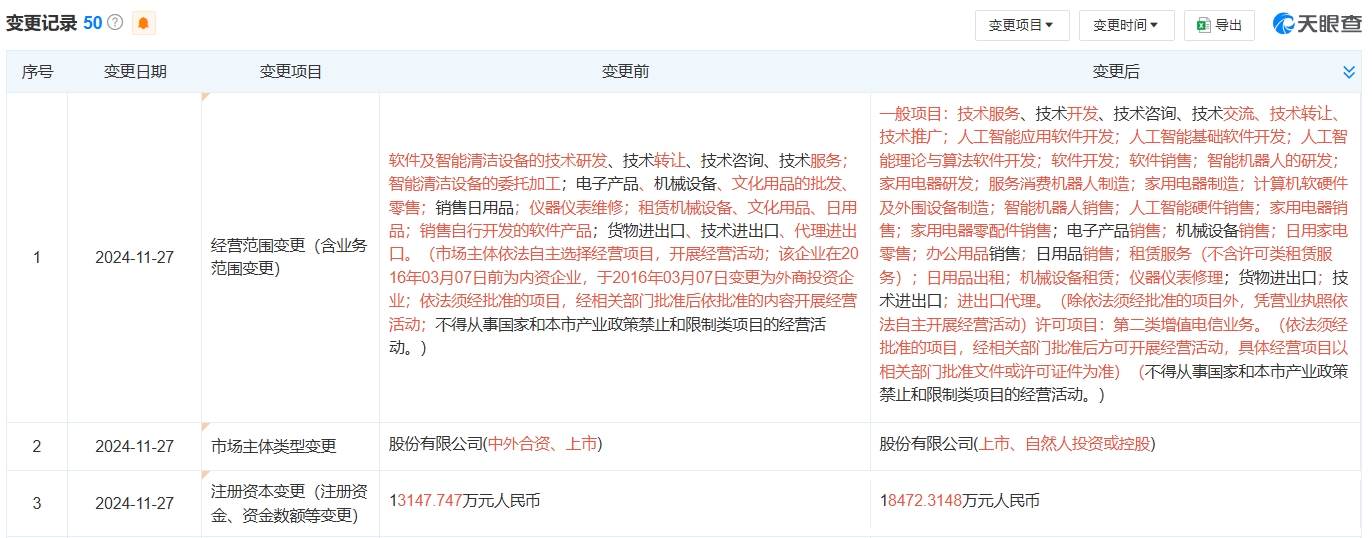Click the 天眼查 logo
The height and width of the screenshot is (538, 1372).
click(1316, 24)
